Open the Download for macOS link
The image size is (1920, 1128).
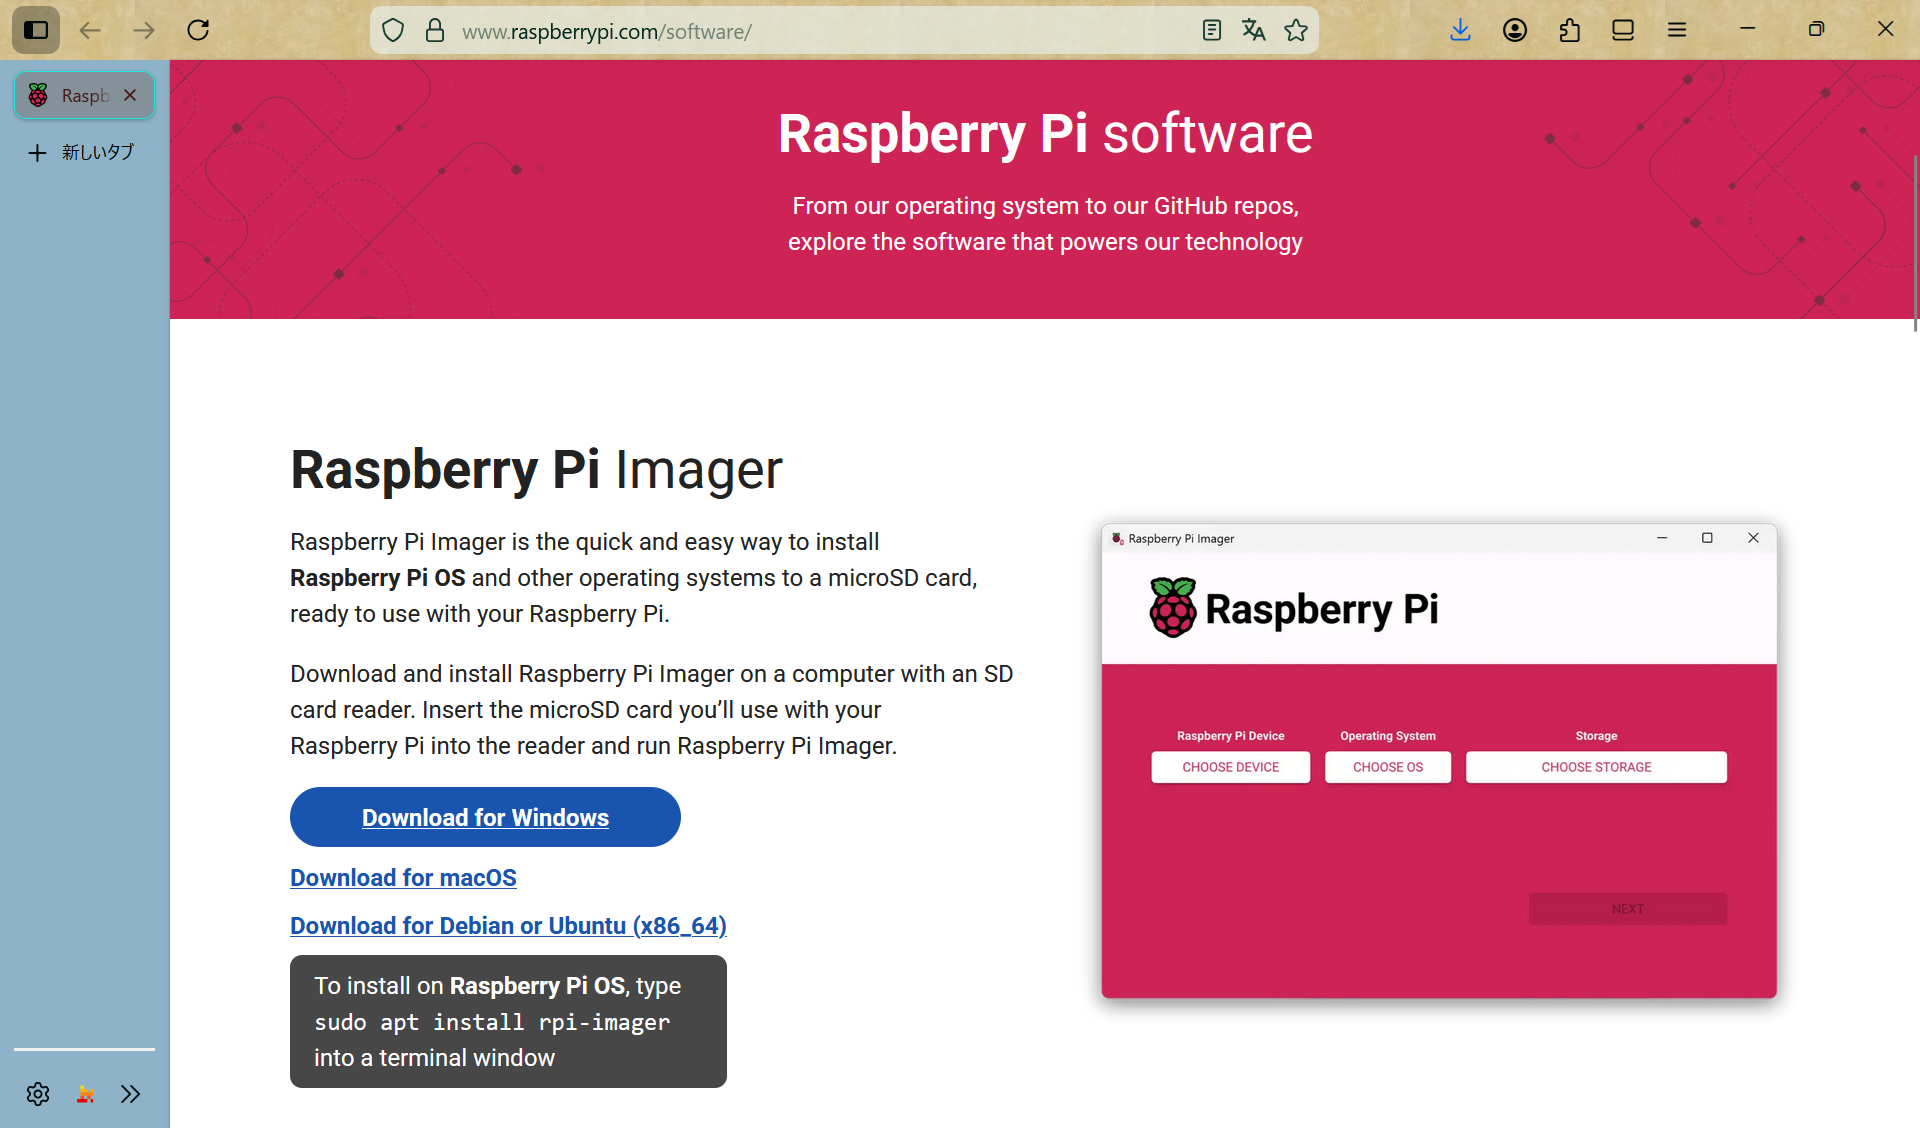tap(403, 877)
